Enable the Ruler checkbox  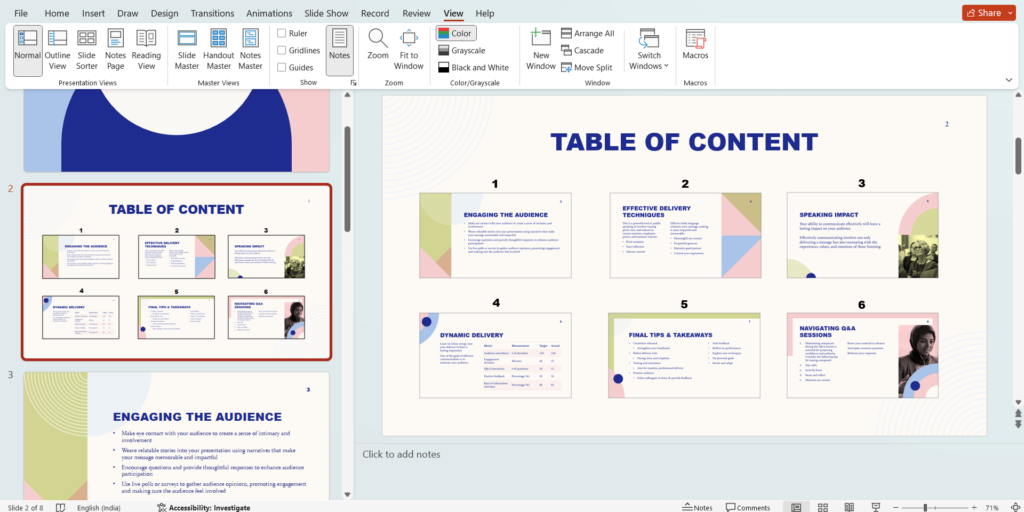[283, 33]
